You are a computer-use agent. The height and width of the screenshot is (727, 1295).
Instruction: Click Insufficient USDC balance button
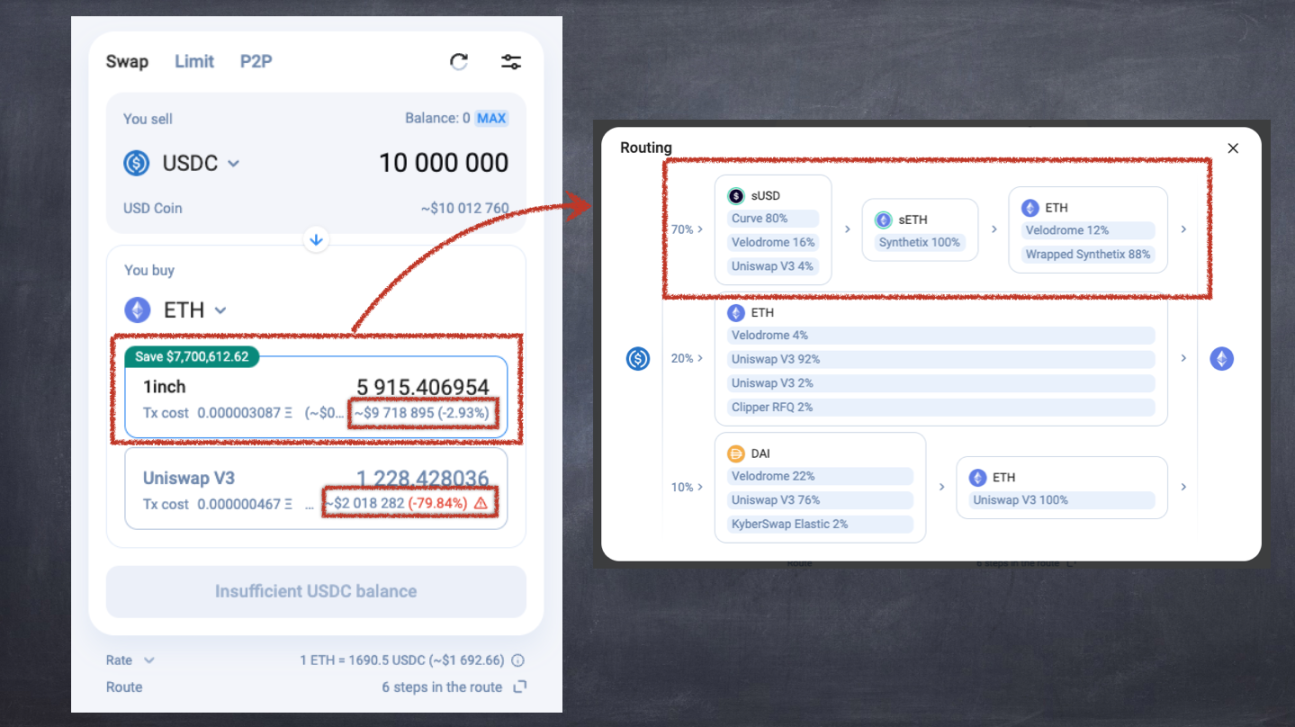[x=316, y=591]
